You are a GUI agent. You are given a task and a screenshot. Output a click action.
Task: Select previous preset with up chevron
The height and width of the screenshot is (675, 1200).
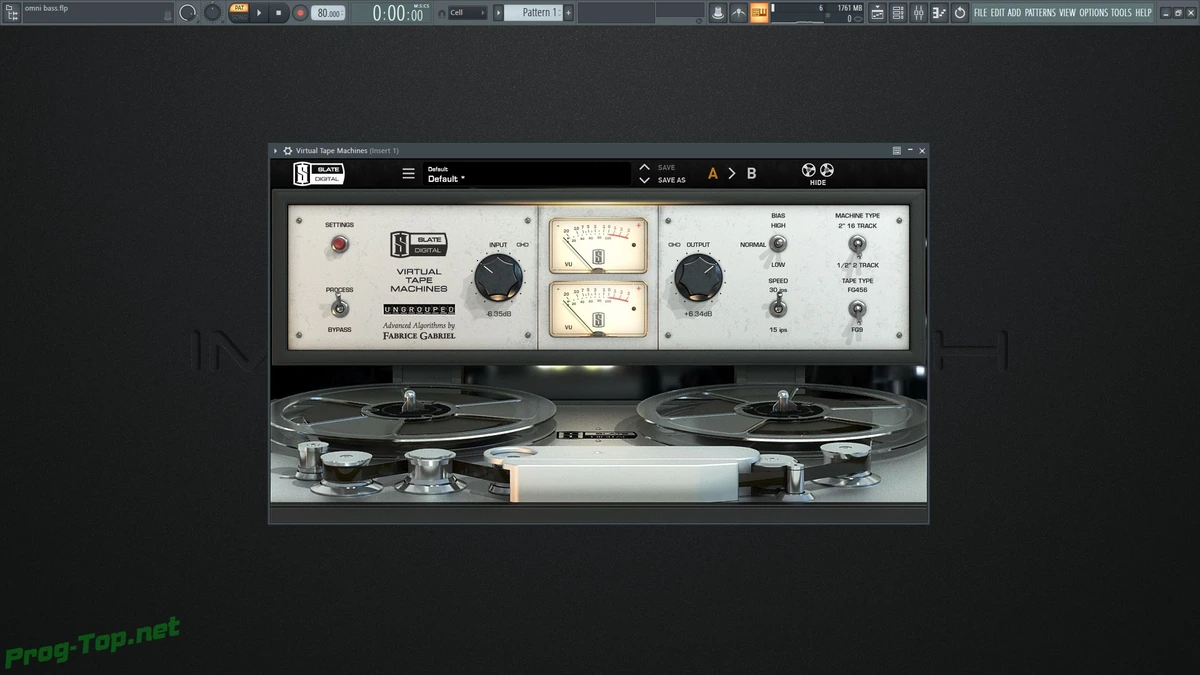pos(645,167)
